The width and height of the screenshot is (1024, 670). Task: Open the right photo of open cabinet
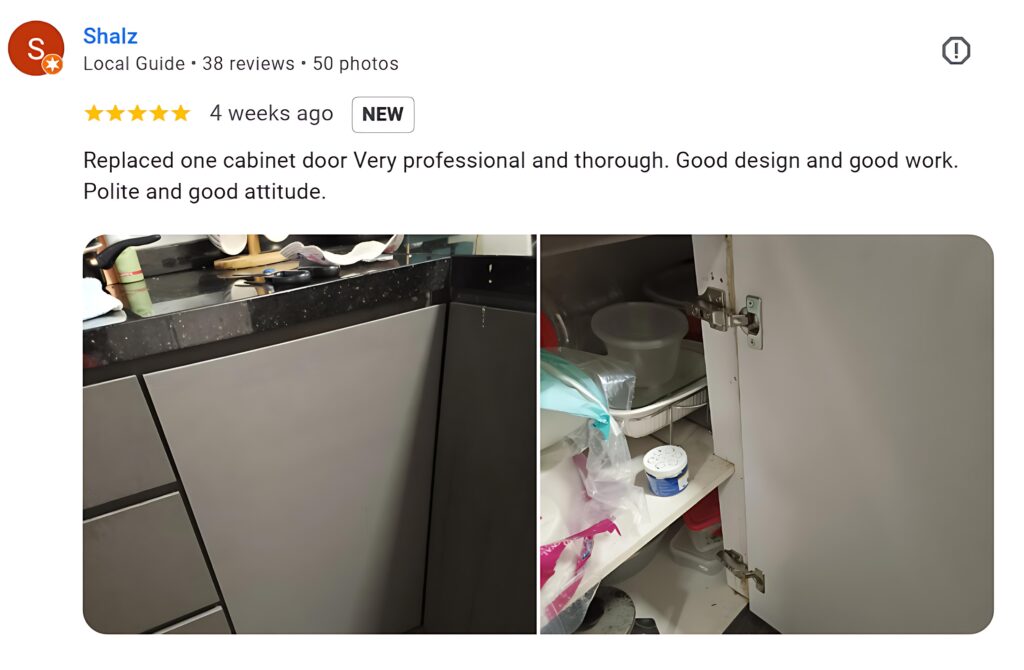click(x=767, y=434)
